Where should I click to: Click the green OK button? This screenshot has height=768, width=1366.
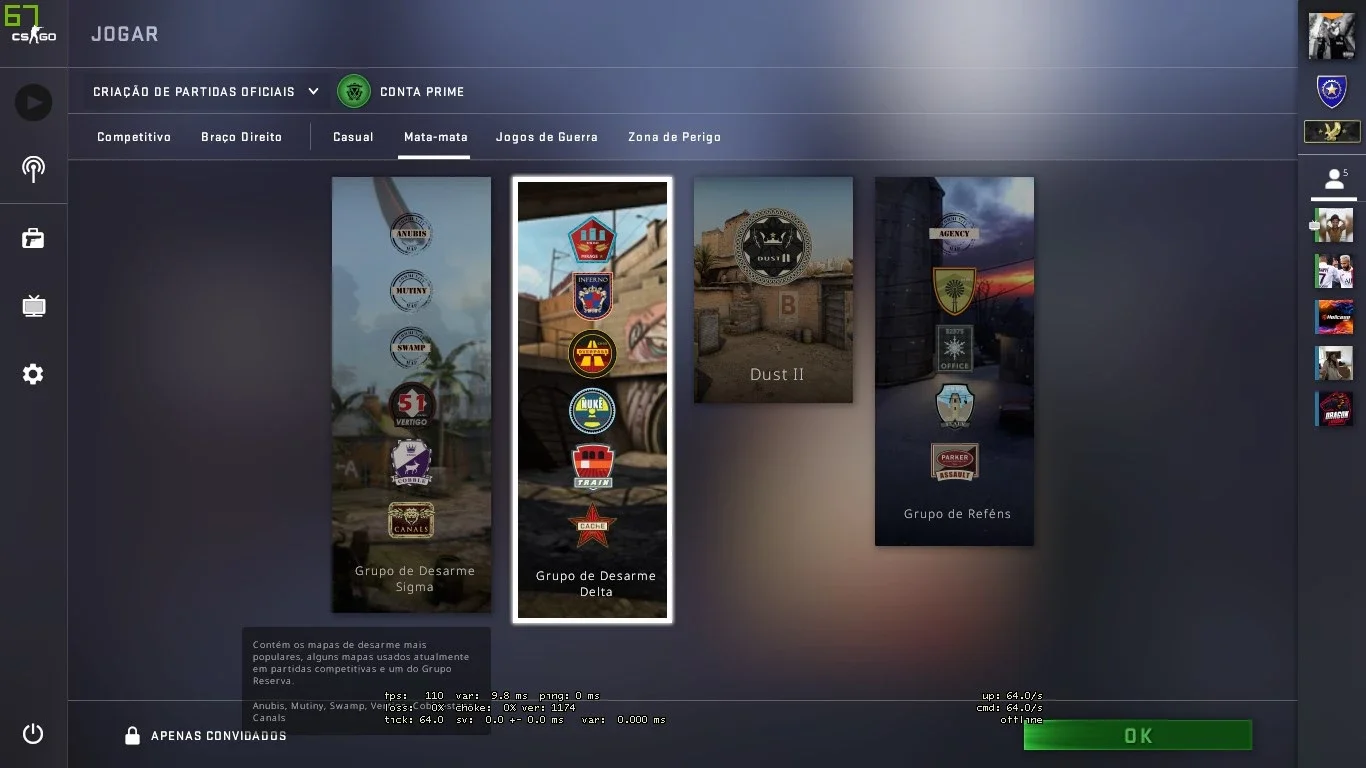(x=1138, y=736)
